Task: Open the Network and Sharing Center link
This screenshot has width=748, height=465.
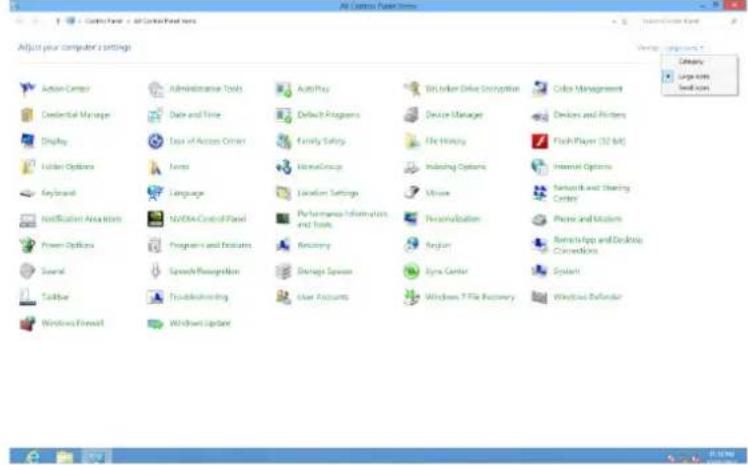Action: [x=592, y=193]
